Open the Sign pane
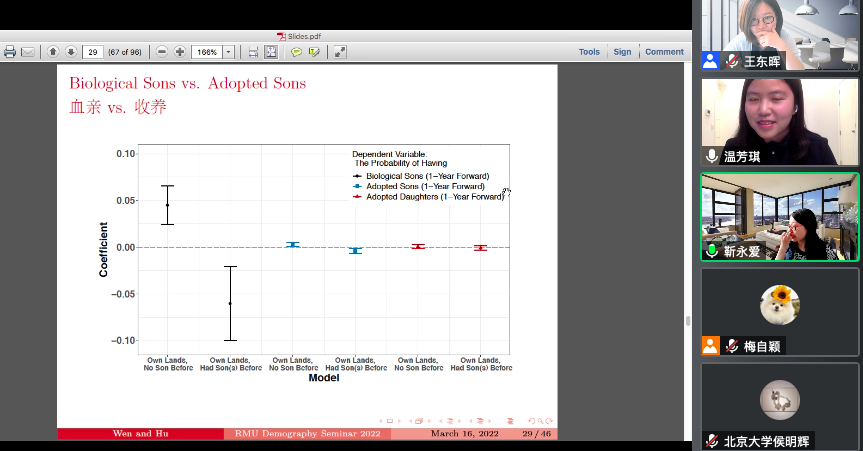The image size is (863, 451). [622, 52]
